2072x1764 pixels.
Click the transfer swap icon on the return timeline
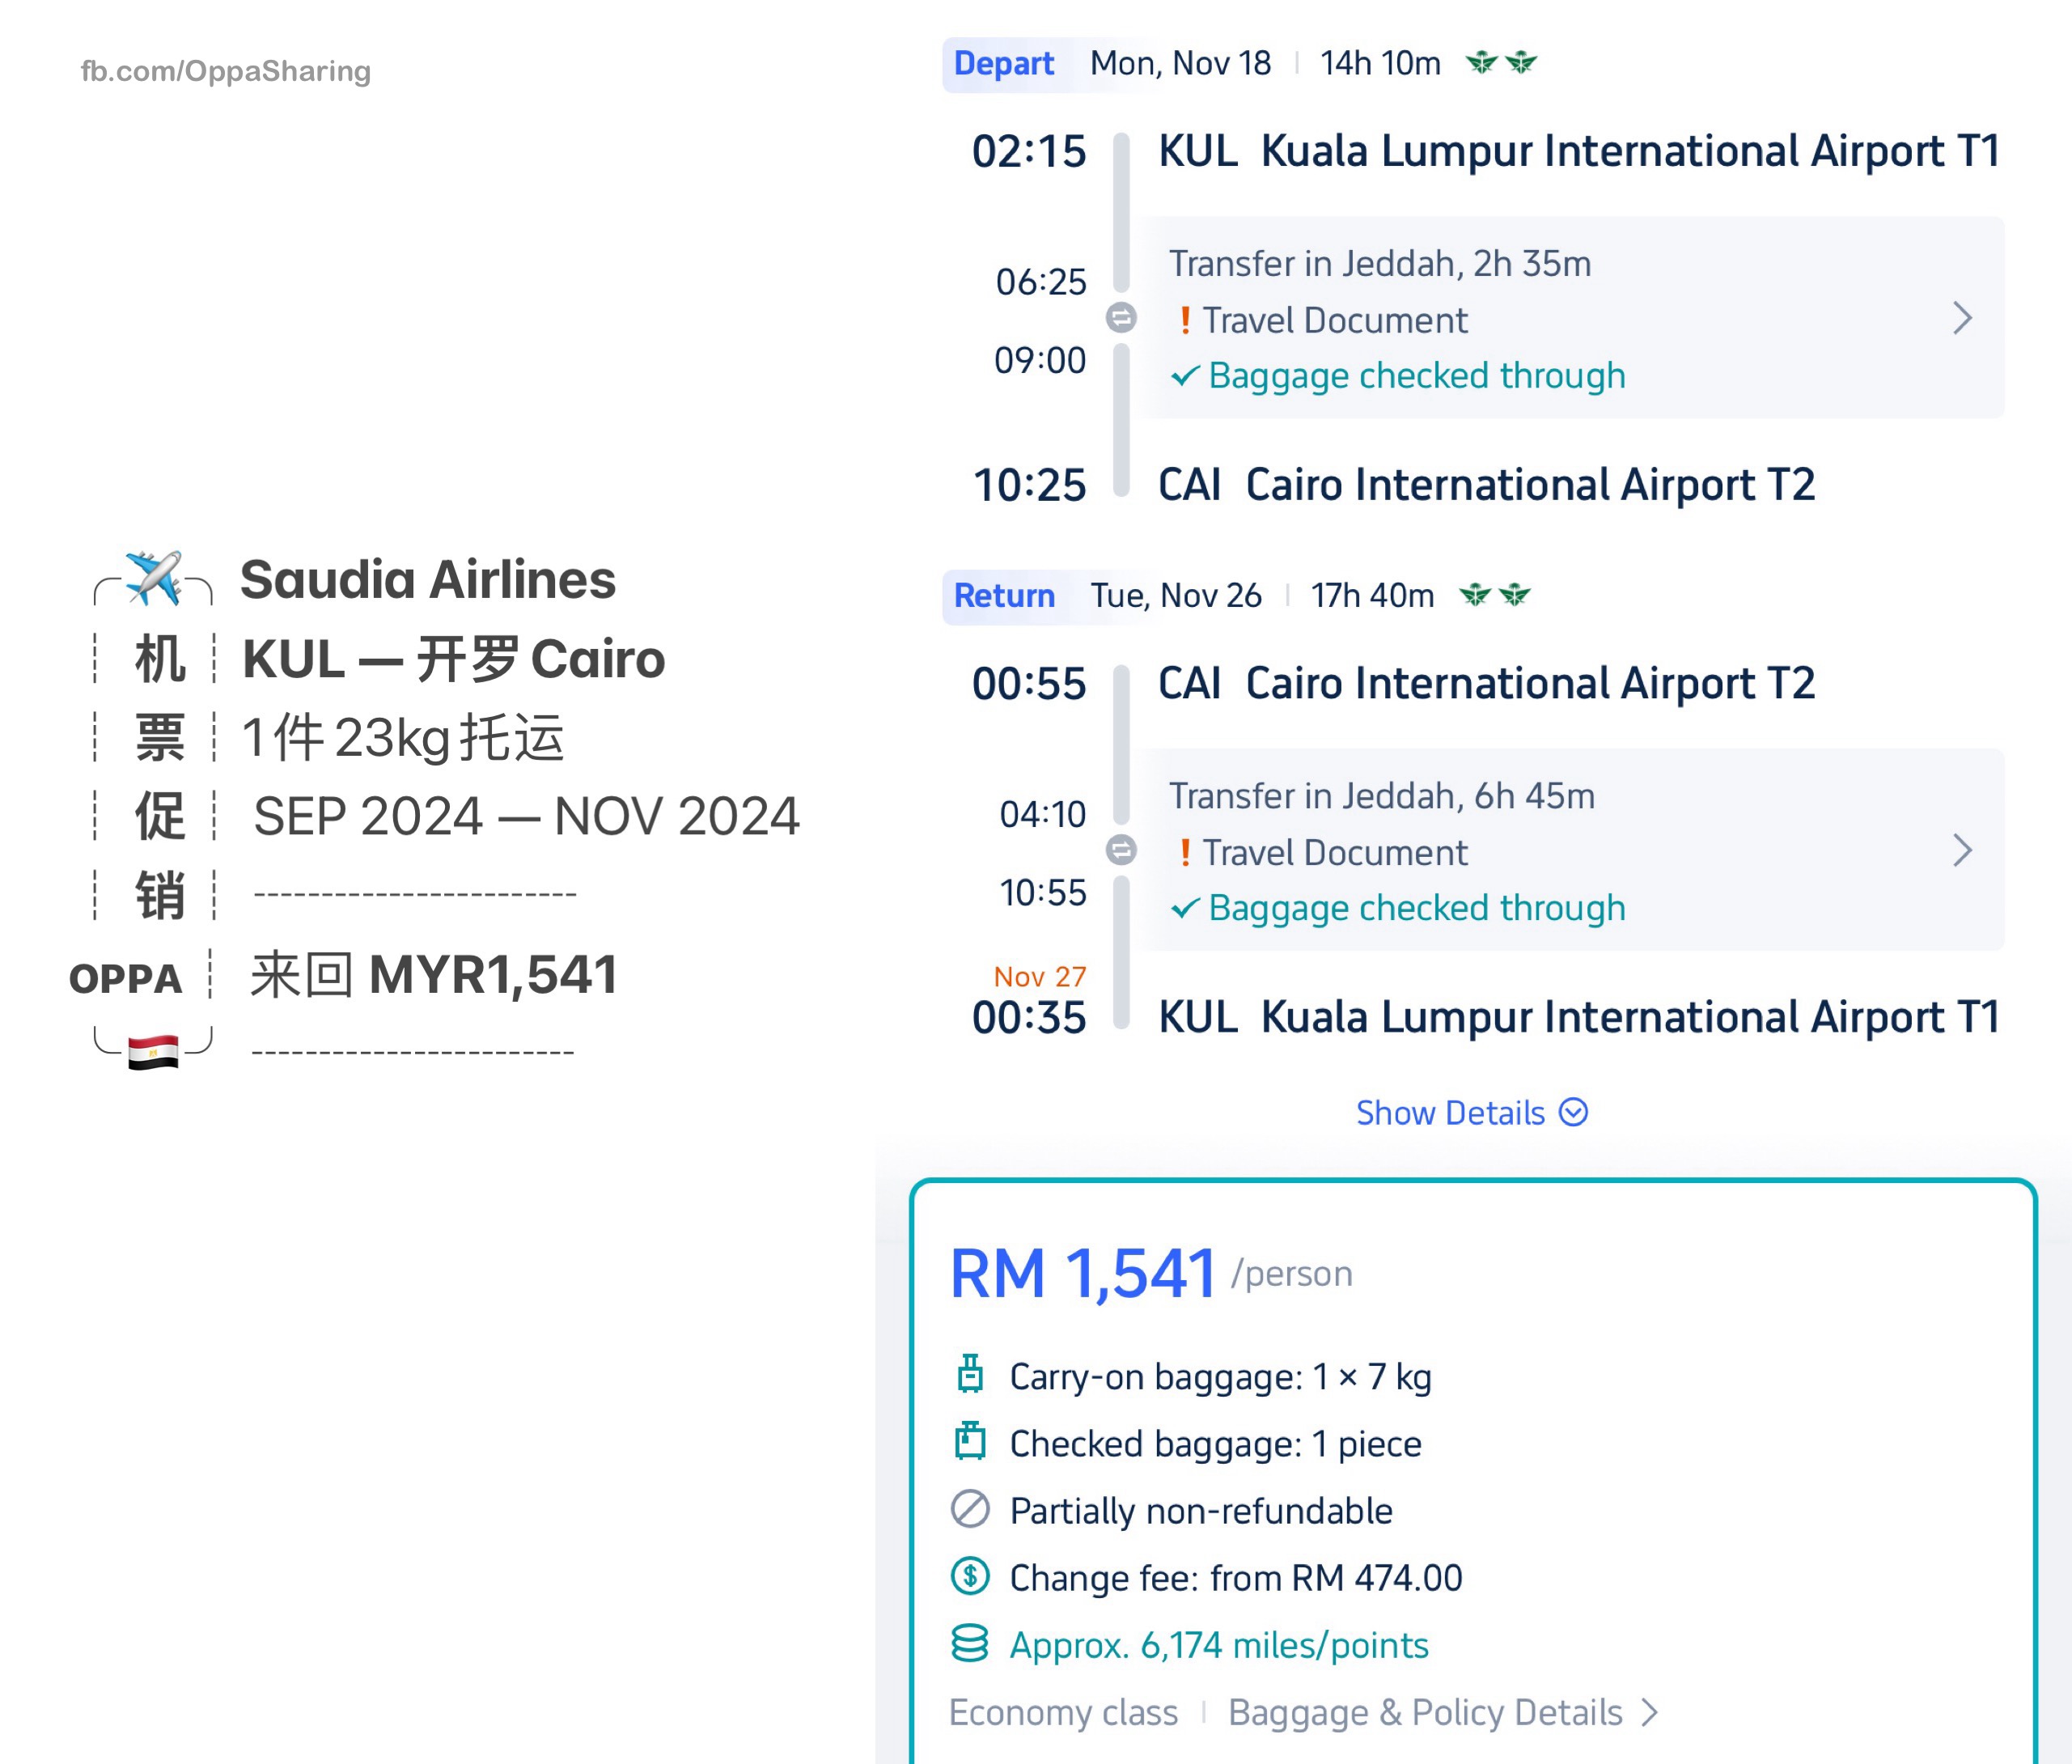[x=1121, y=850]
